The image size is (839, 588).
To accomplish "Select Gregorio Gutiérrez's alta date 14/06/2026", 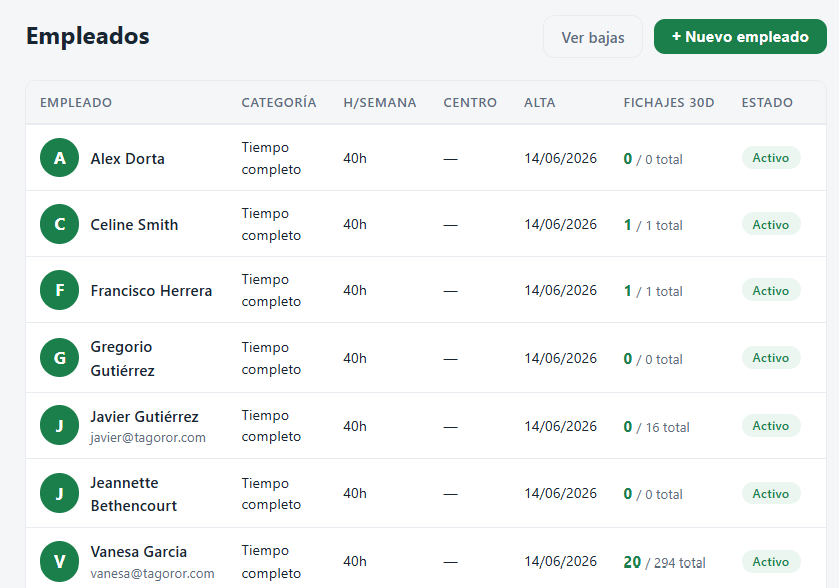I will pyautogui.click(x=560, y=358).
